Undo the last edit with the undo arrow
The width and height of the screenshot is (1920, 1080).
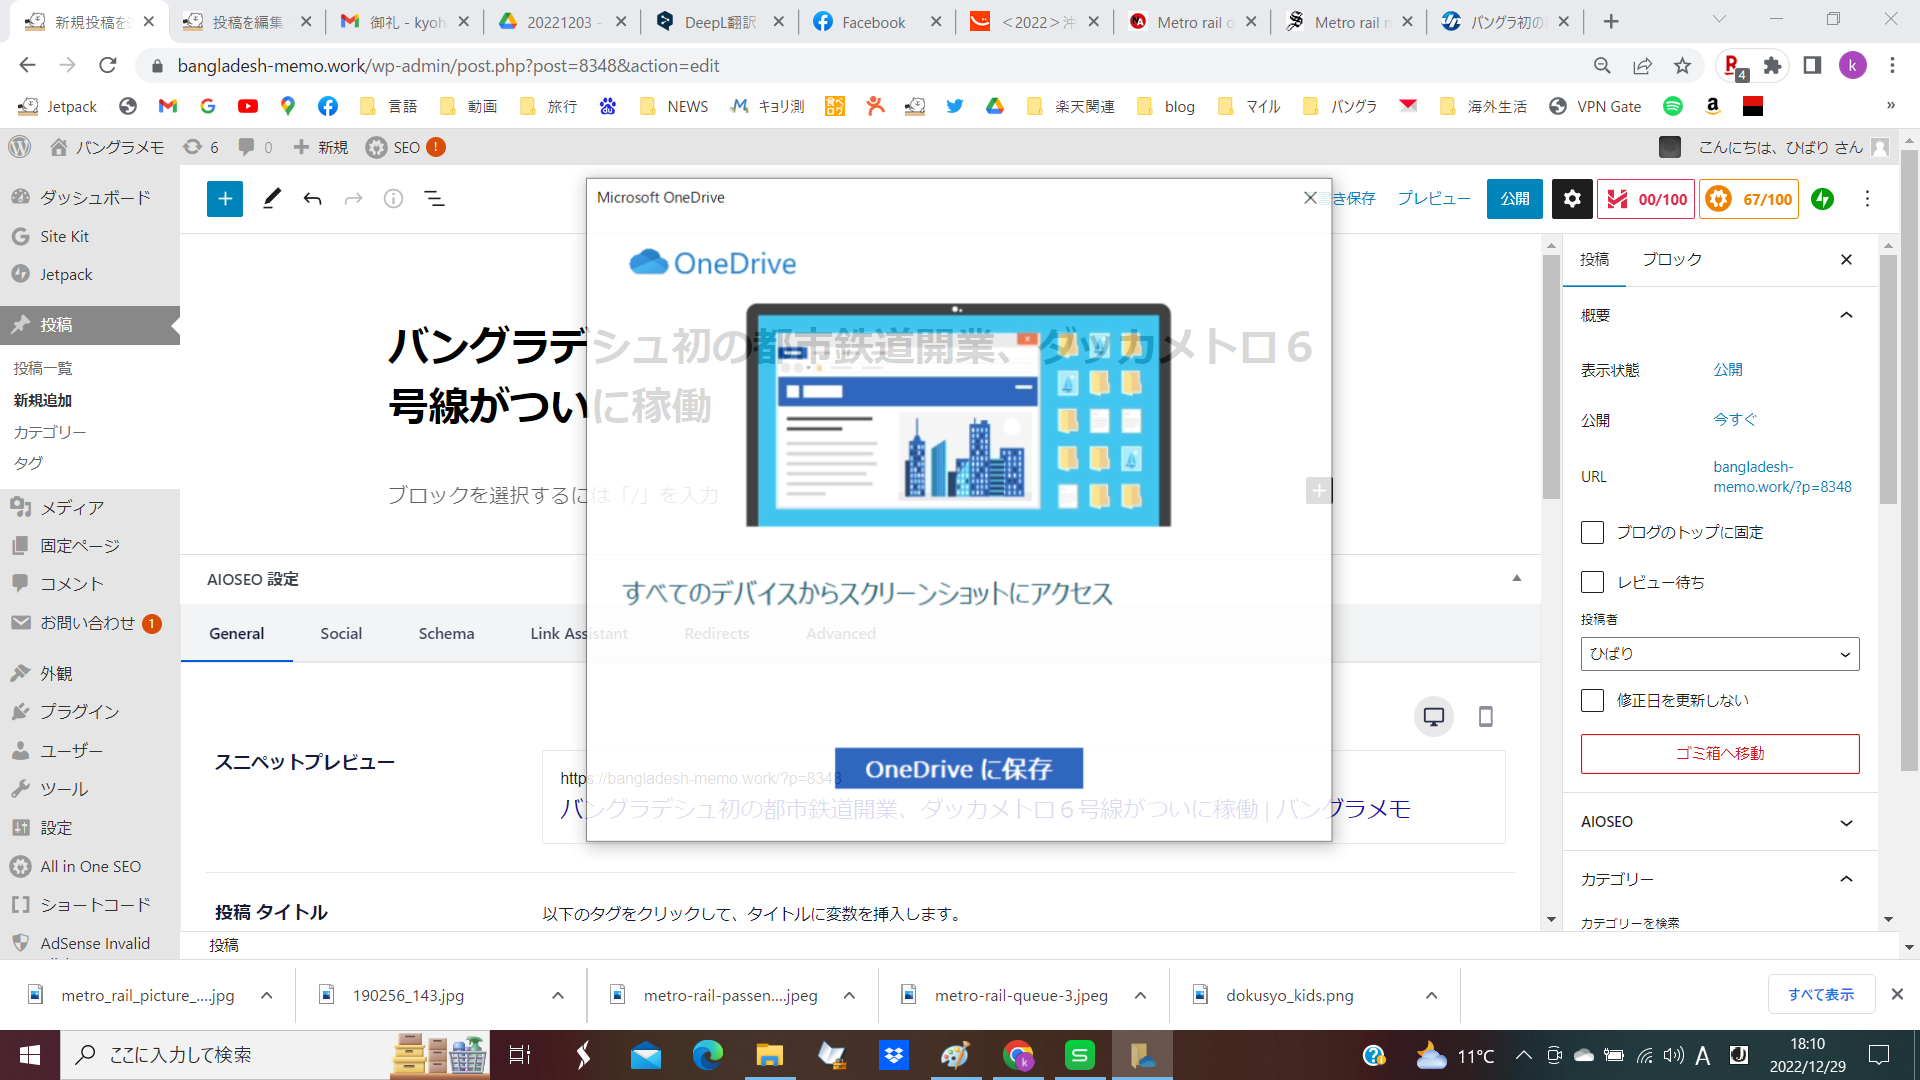pyautogui.click(x=312, y=199)
